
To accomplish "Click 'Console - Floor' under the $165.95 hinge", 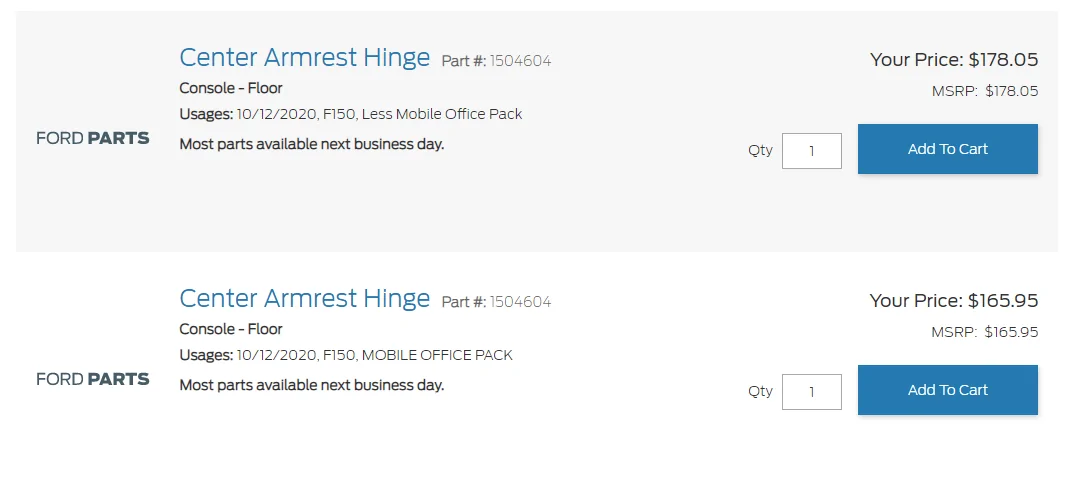I will click(231, 329).
